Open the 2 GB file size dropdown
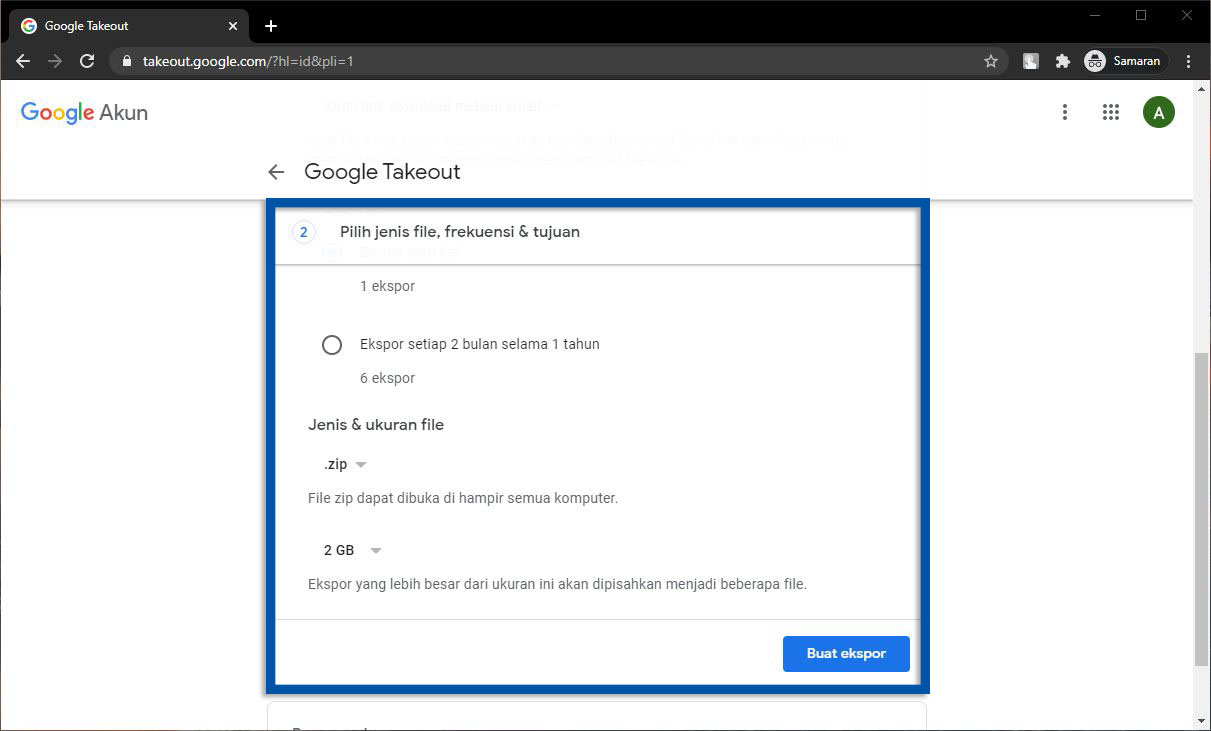The image size is (1211, 731). [353, 551]
